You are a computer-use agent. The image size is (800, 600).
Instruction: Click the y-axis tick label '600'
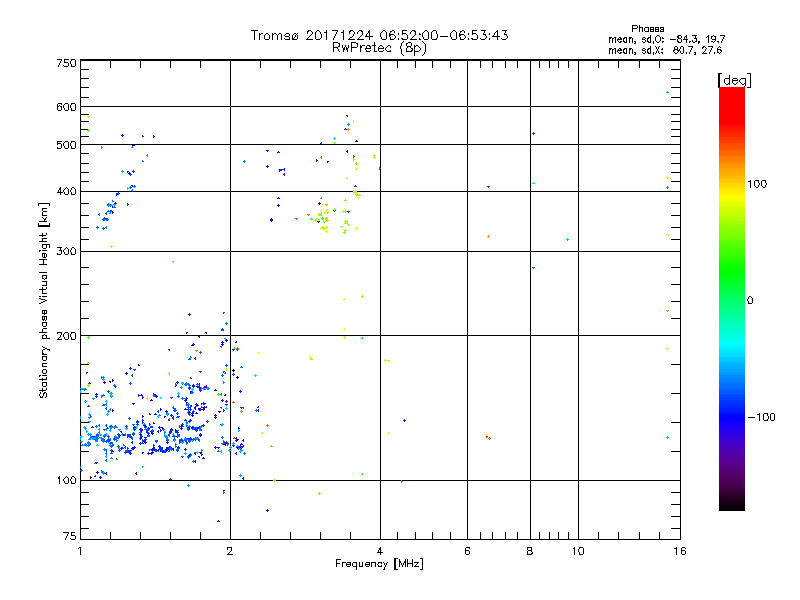(x=66, y=107)
